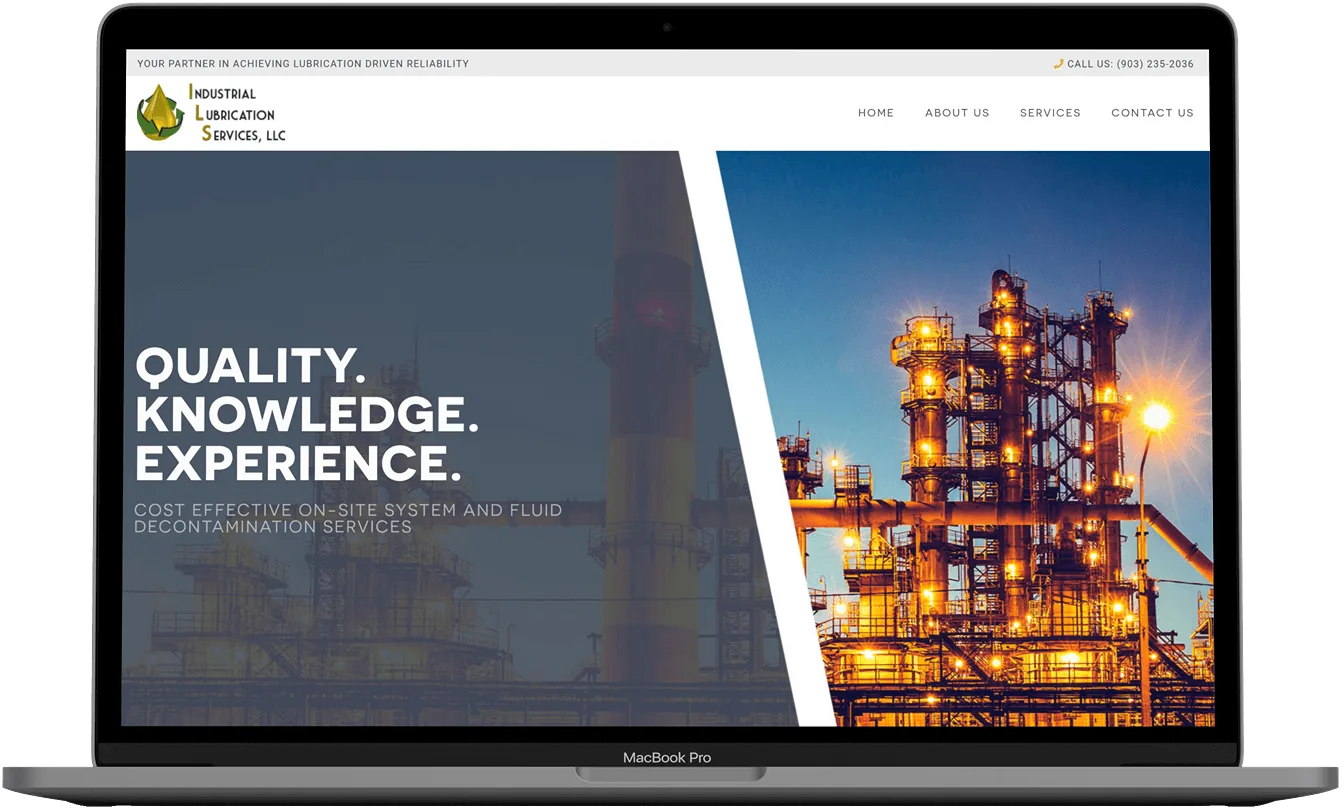Call the (903) 235-2036 phone link
Viewport: 1342px width, 808px height.
pyautogui.click(x=1155, y=64)
